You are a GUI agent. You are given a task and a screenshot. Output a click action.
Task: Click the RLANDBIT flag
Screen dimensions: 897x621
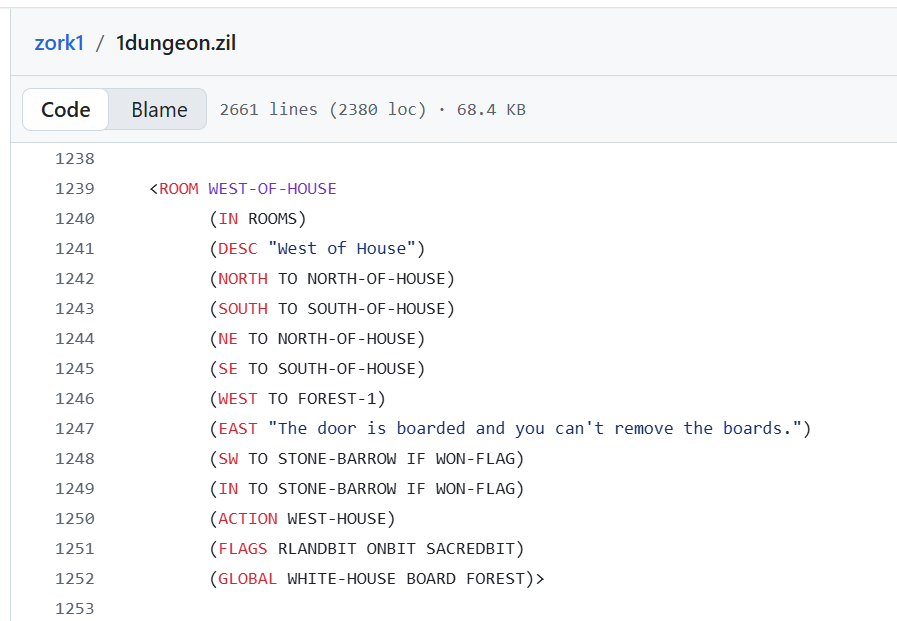(x=317, y=549)
